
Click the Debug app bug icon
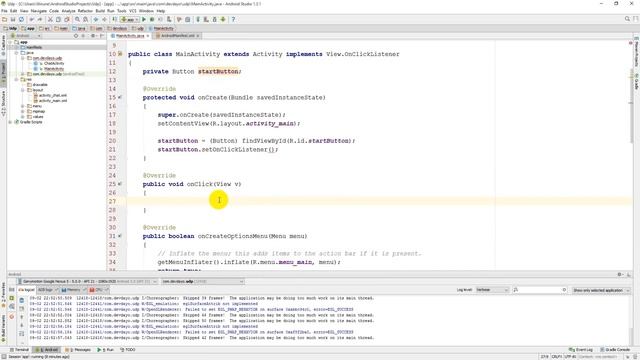[x=152, y=19]
